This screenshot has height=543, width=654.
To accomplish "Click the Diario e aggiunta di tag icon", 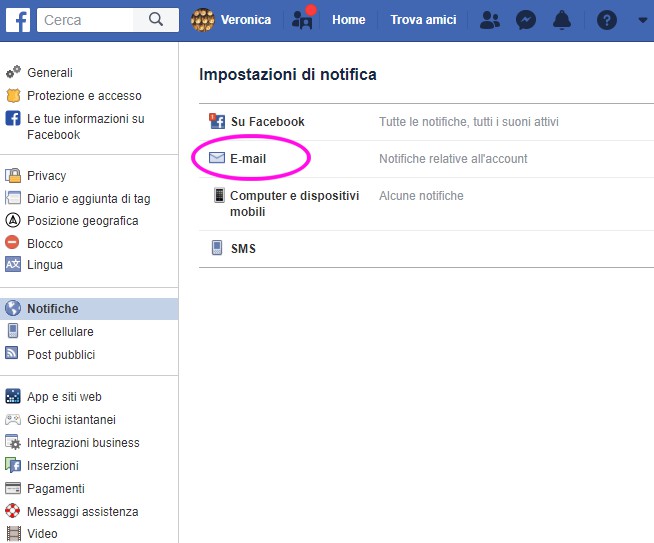I will [13, 198].
